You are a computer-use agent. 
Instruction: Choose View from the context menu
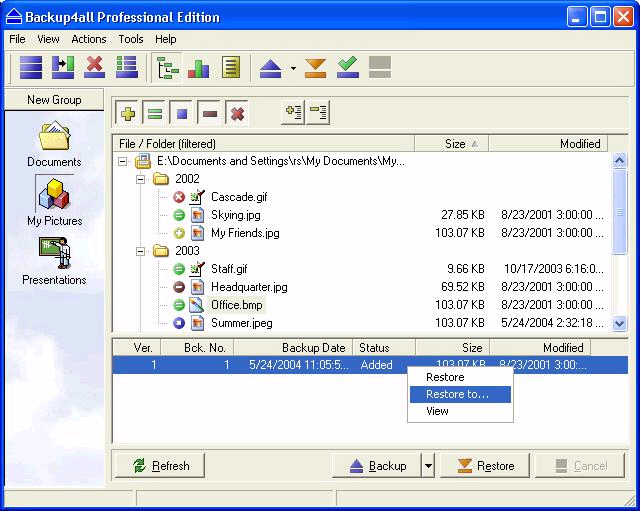[460, 411]
